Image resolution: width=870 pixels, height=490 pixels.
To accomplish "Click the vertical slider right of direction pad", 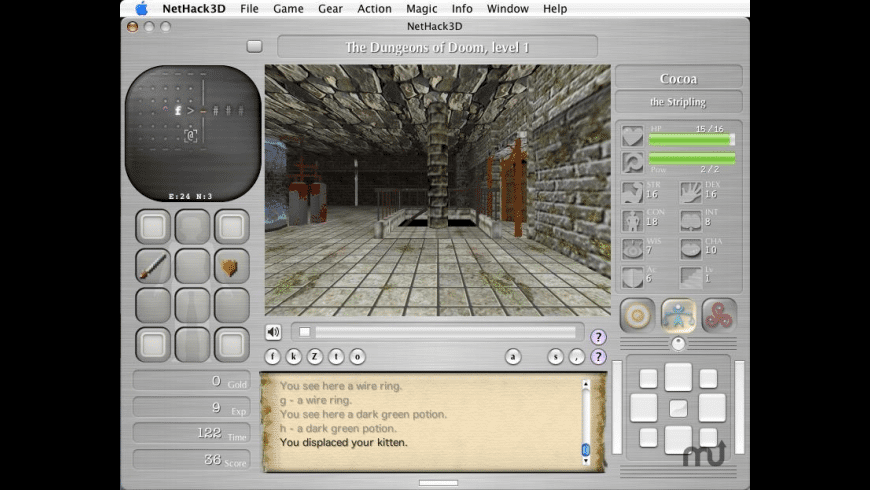I will click(740, 408).
